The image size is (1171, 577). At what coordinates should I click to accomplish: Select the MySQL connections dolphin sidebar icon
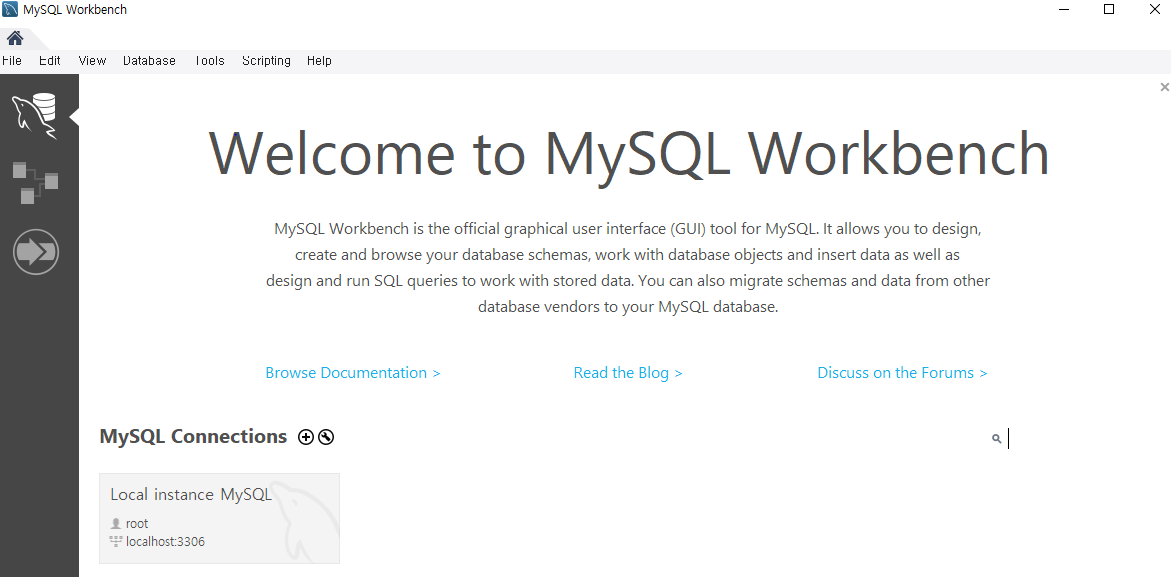(x=34, y=116)
